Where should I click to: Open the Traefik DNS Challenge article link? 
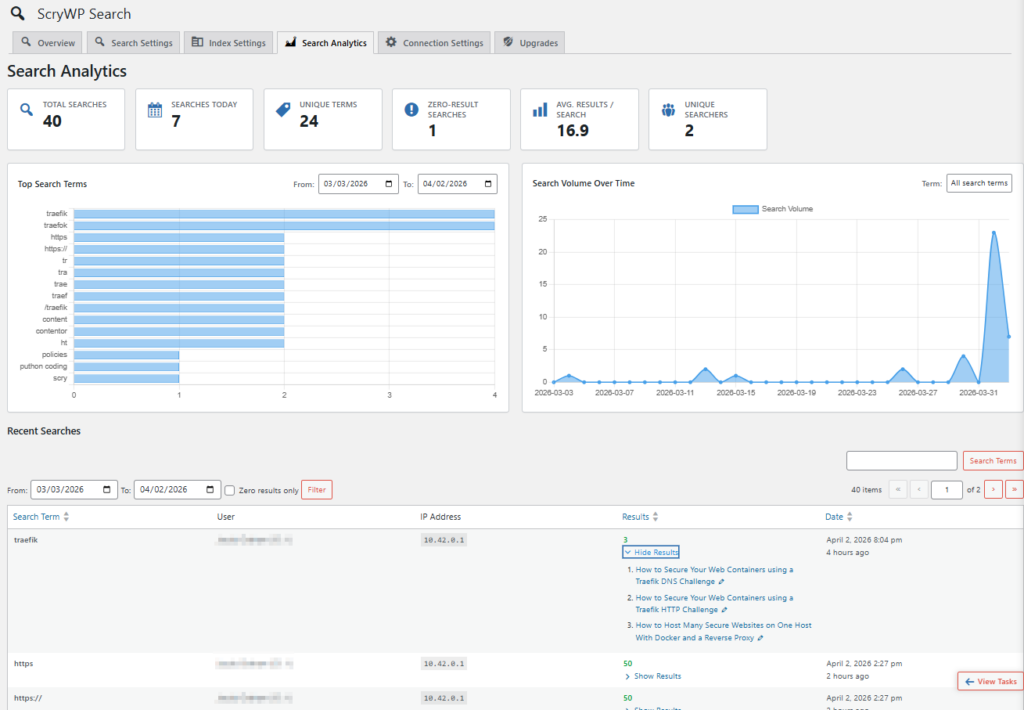coord(714,575)
